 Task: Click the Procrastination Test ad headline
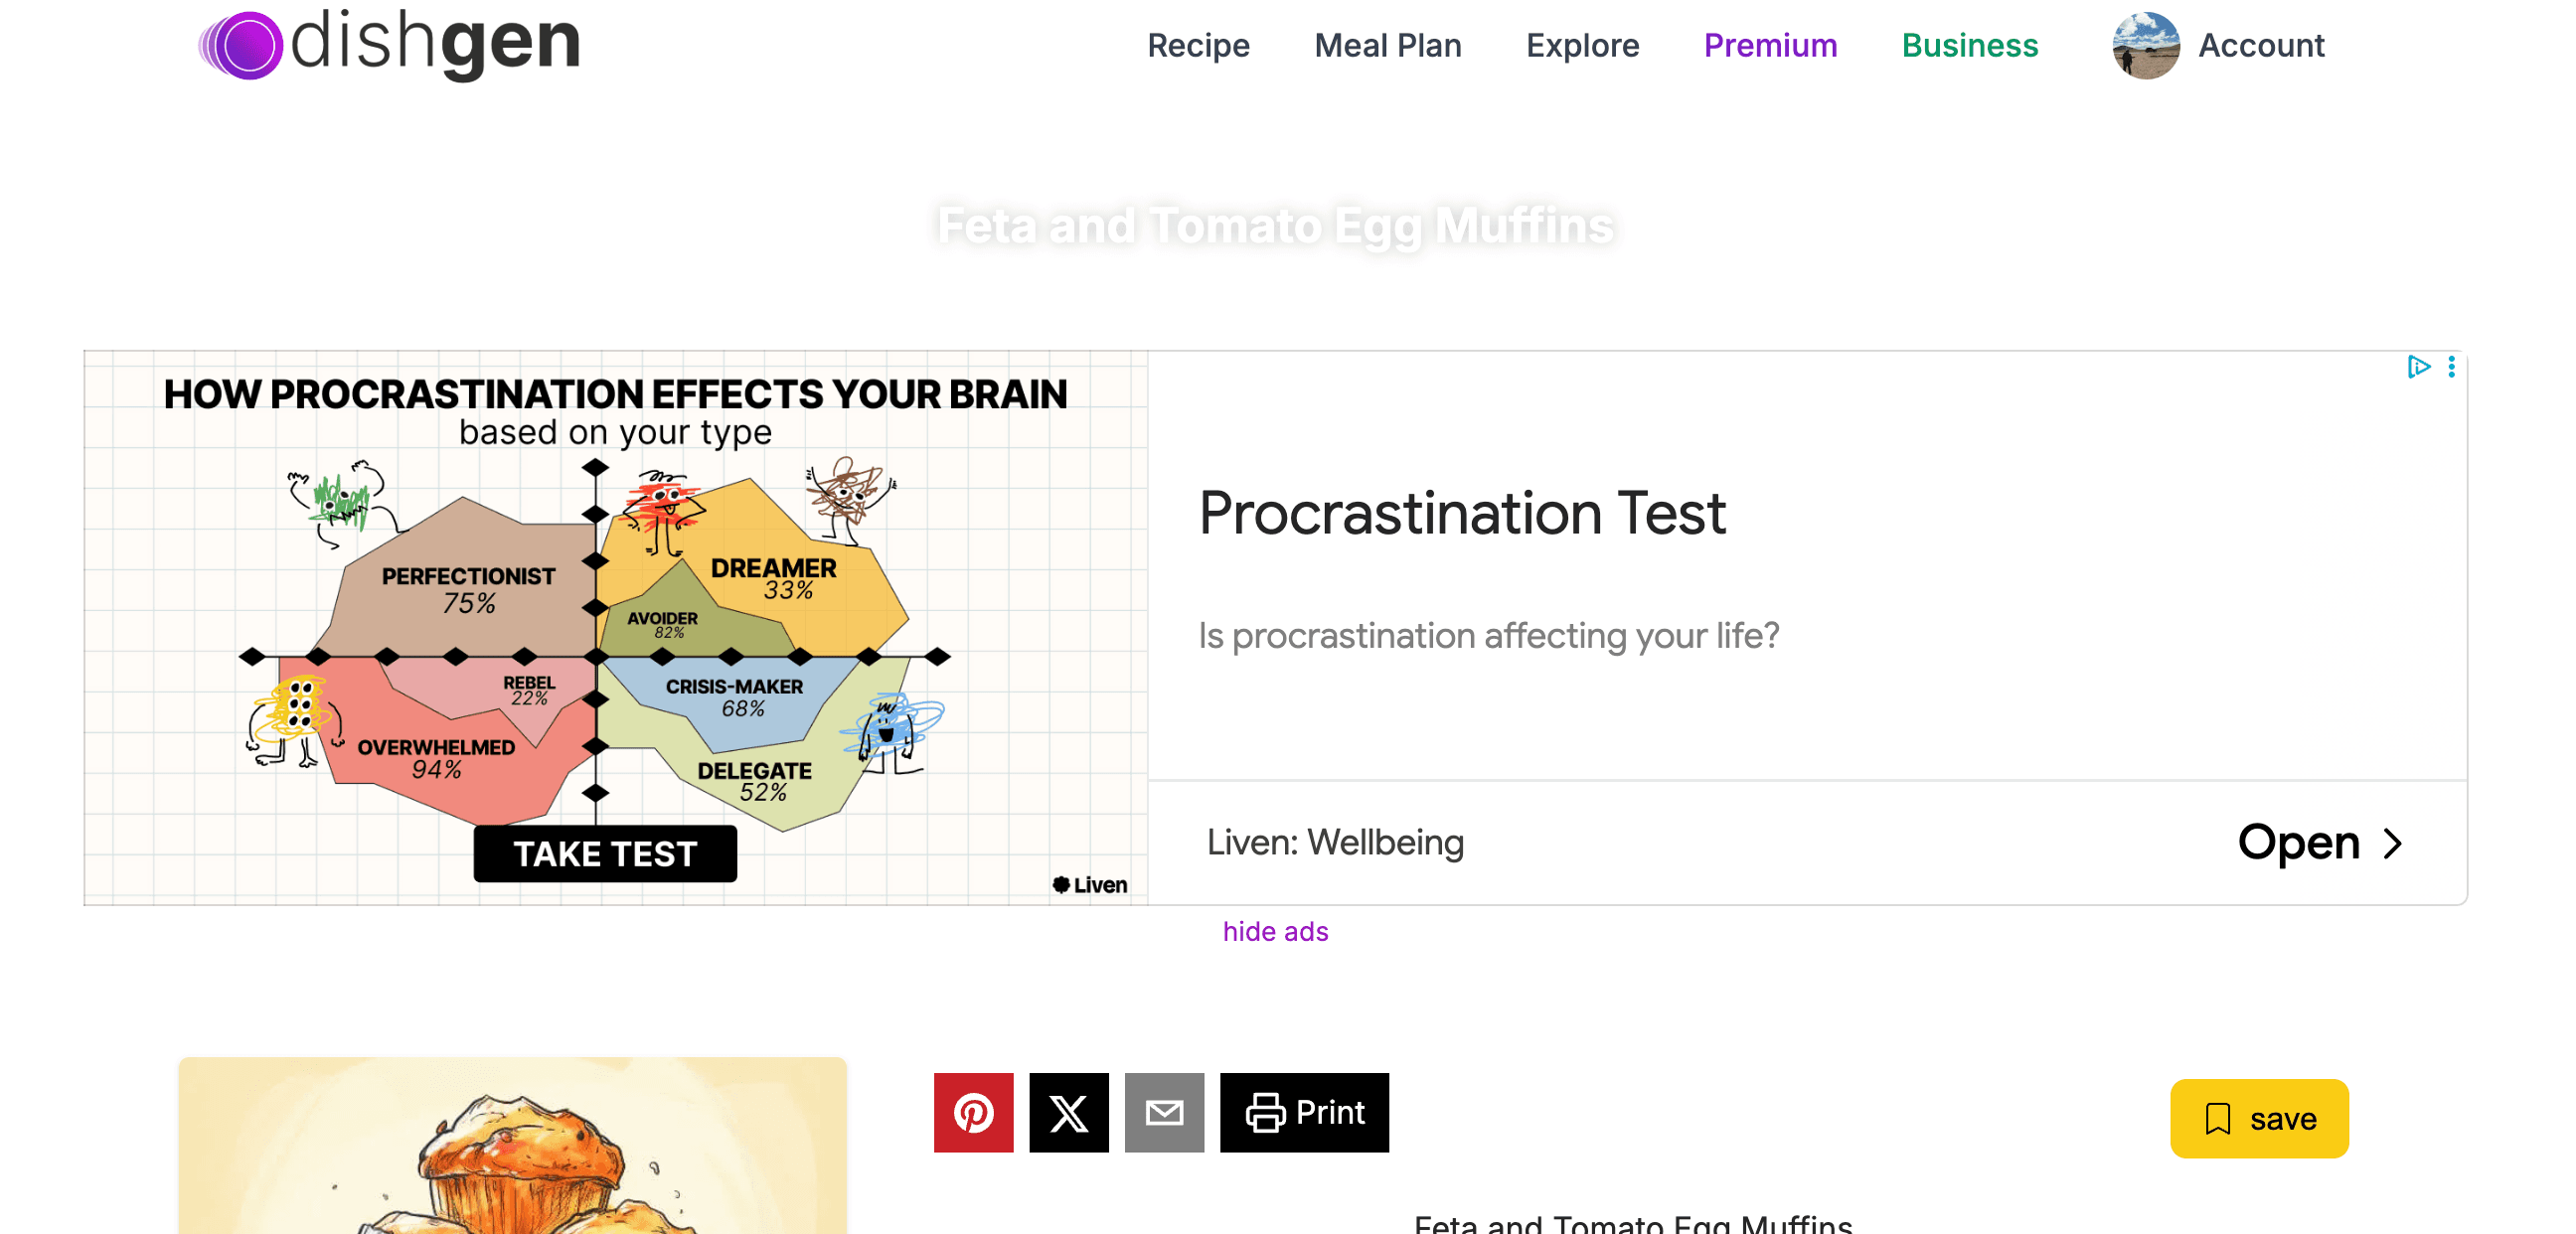click(1461, 513)
